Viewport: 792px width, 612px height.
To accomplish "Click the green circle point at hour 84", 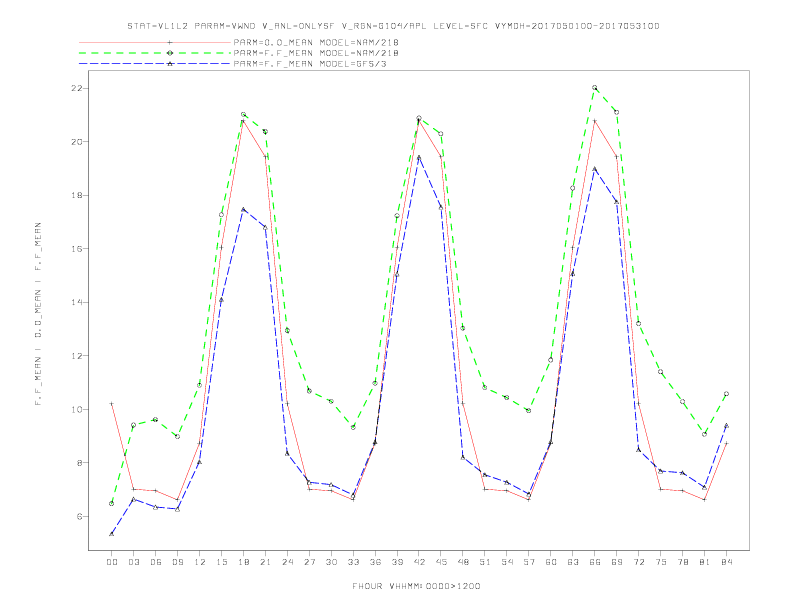I will (x=726, y=394).
